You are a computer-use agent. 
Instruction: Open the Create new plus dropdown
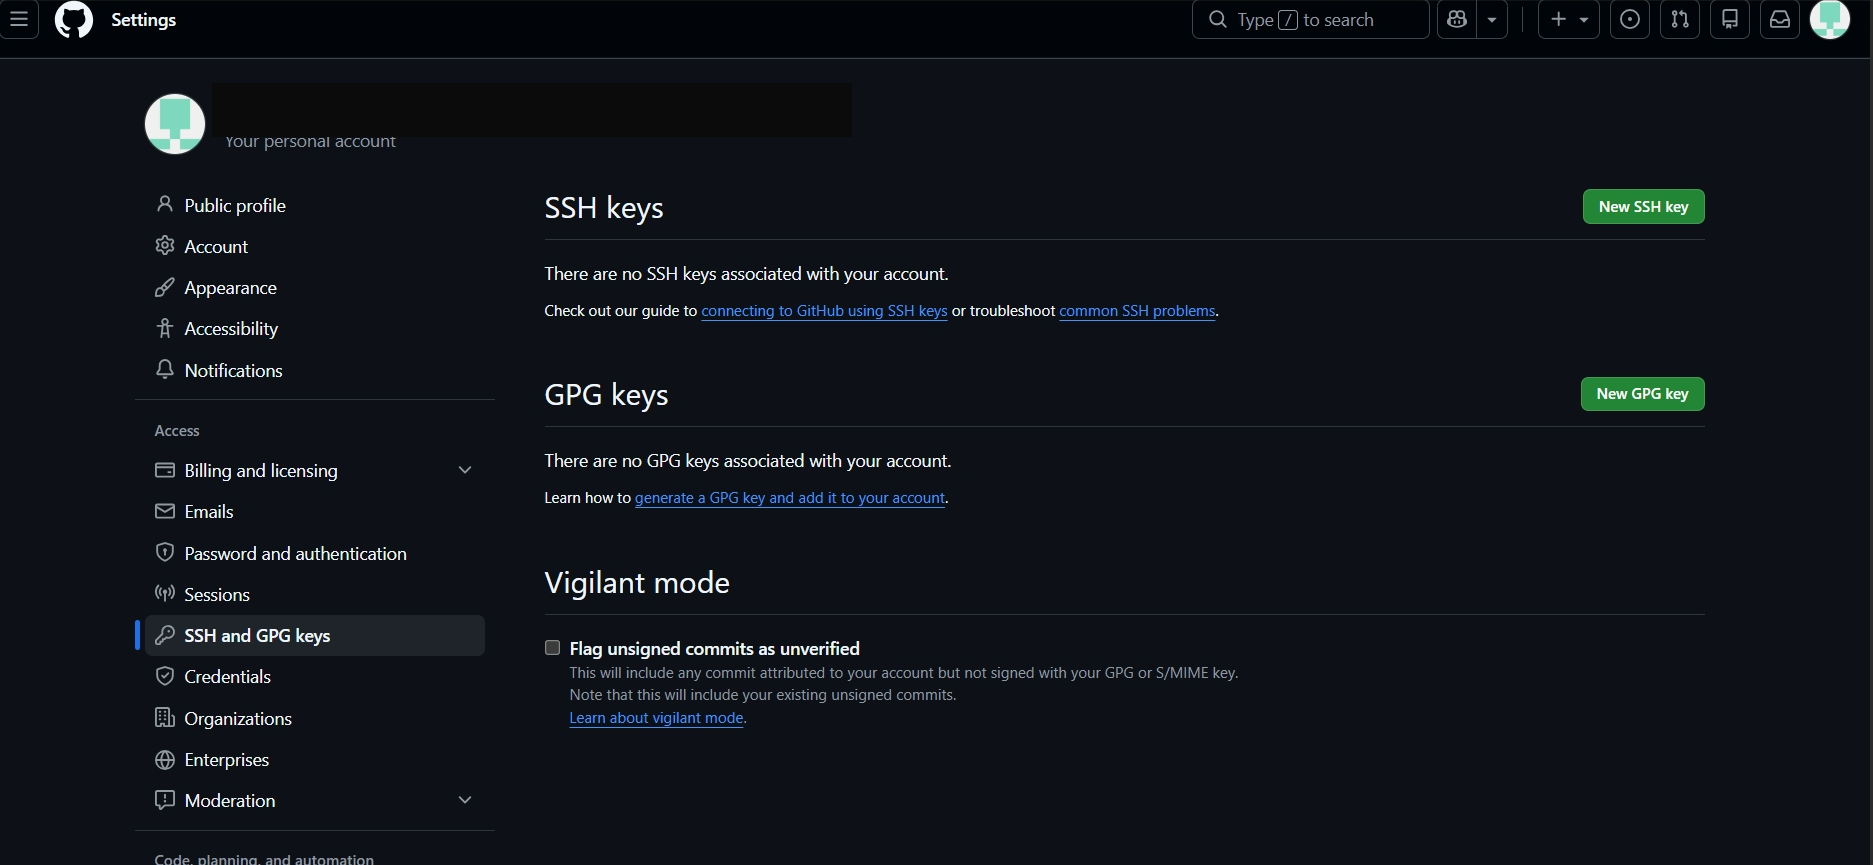coord(1569,20)
